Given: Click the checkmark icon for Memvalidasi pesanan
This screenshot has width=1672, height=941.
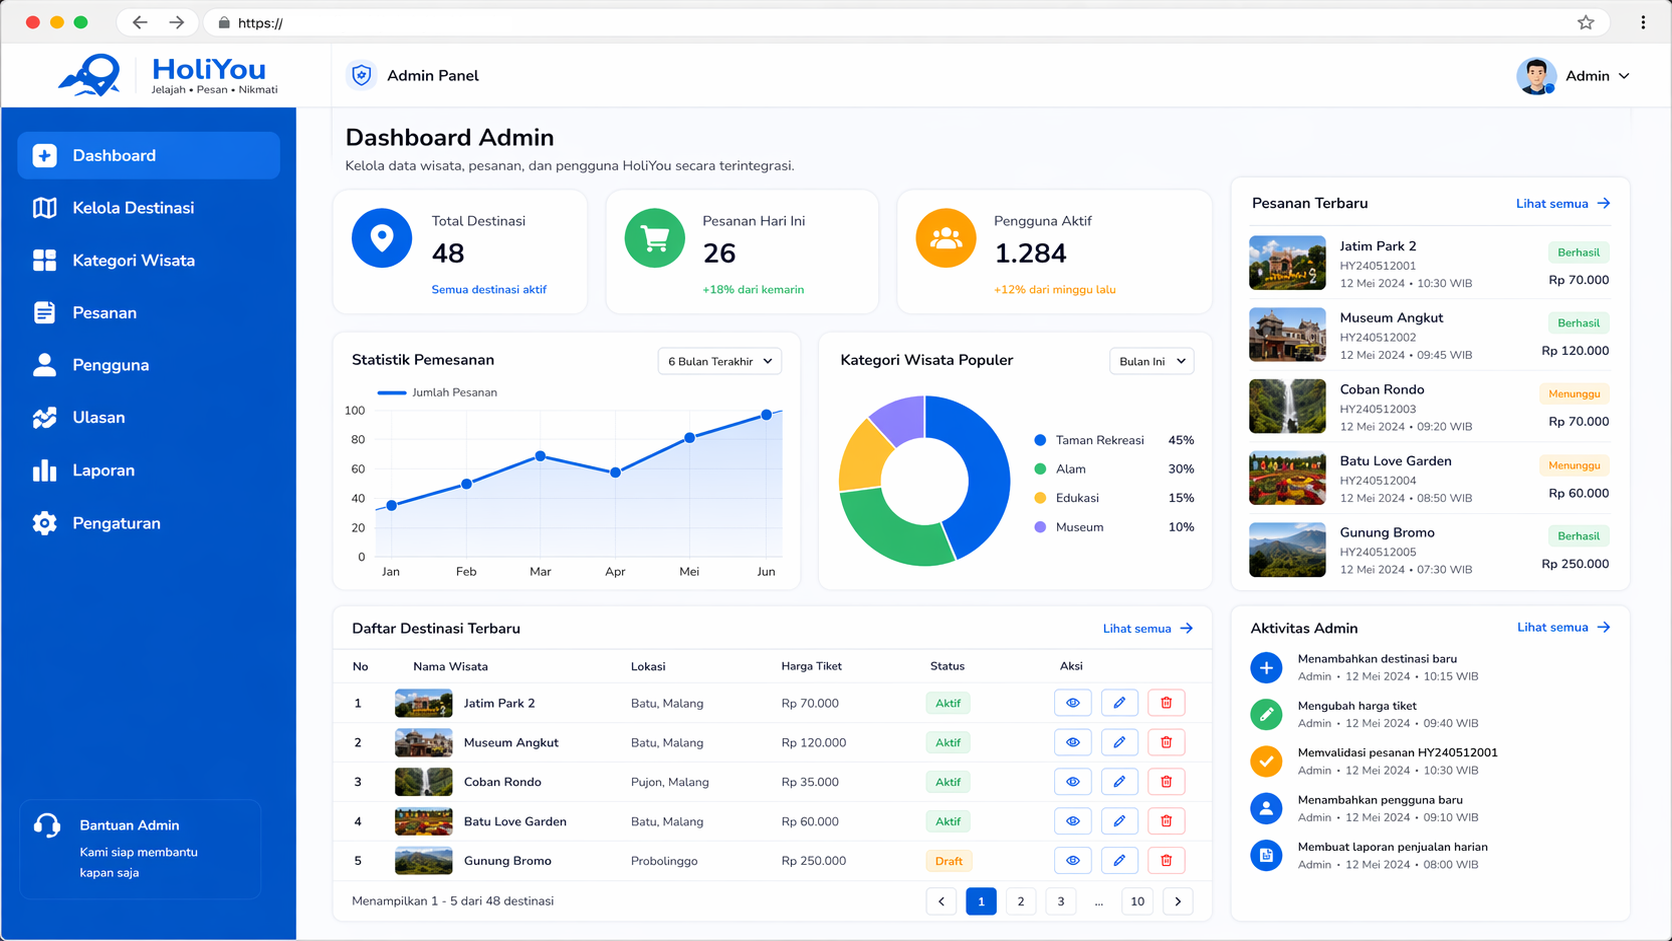Looking at the screenshot, I should pyautogui.click(x=1266, y=761).
